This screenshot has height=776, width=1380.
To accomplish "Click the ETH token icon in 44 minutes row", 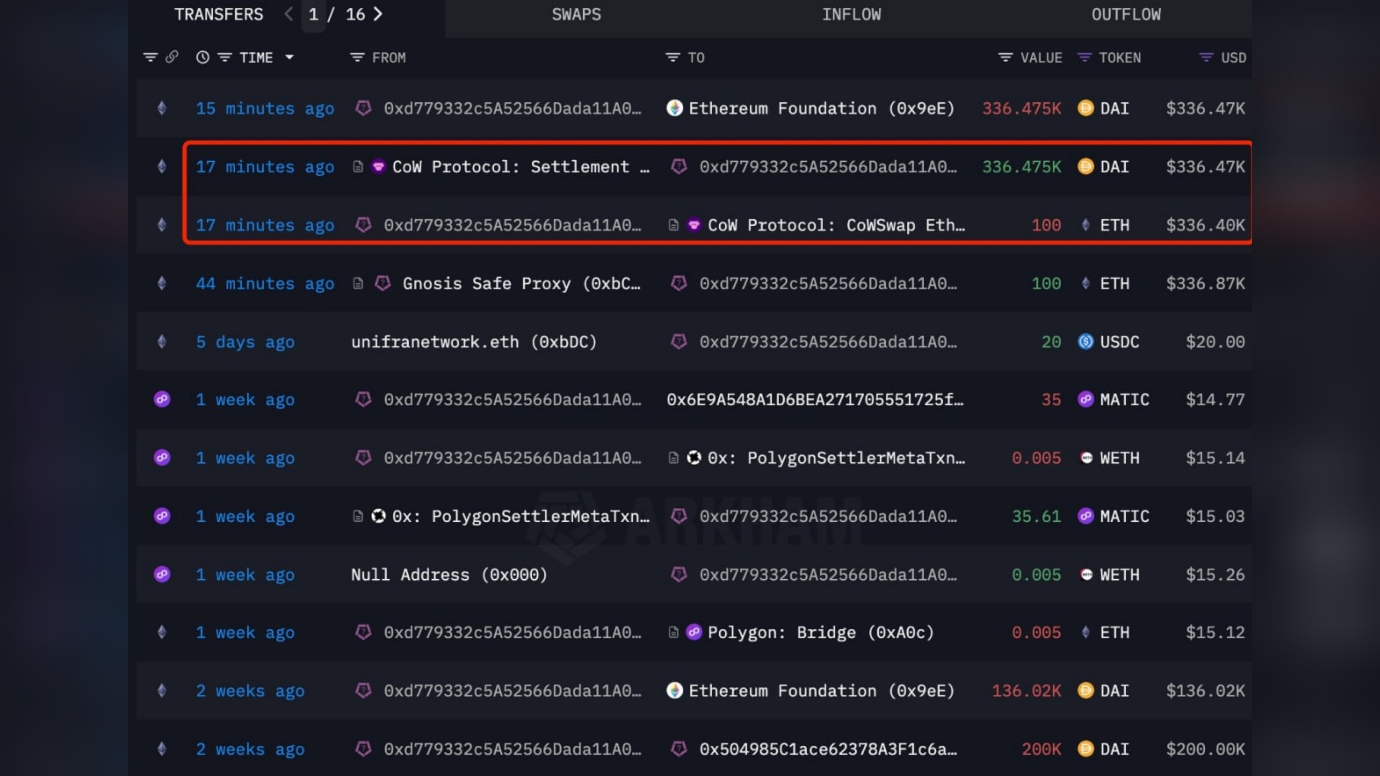I will coord(1085,284).
